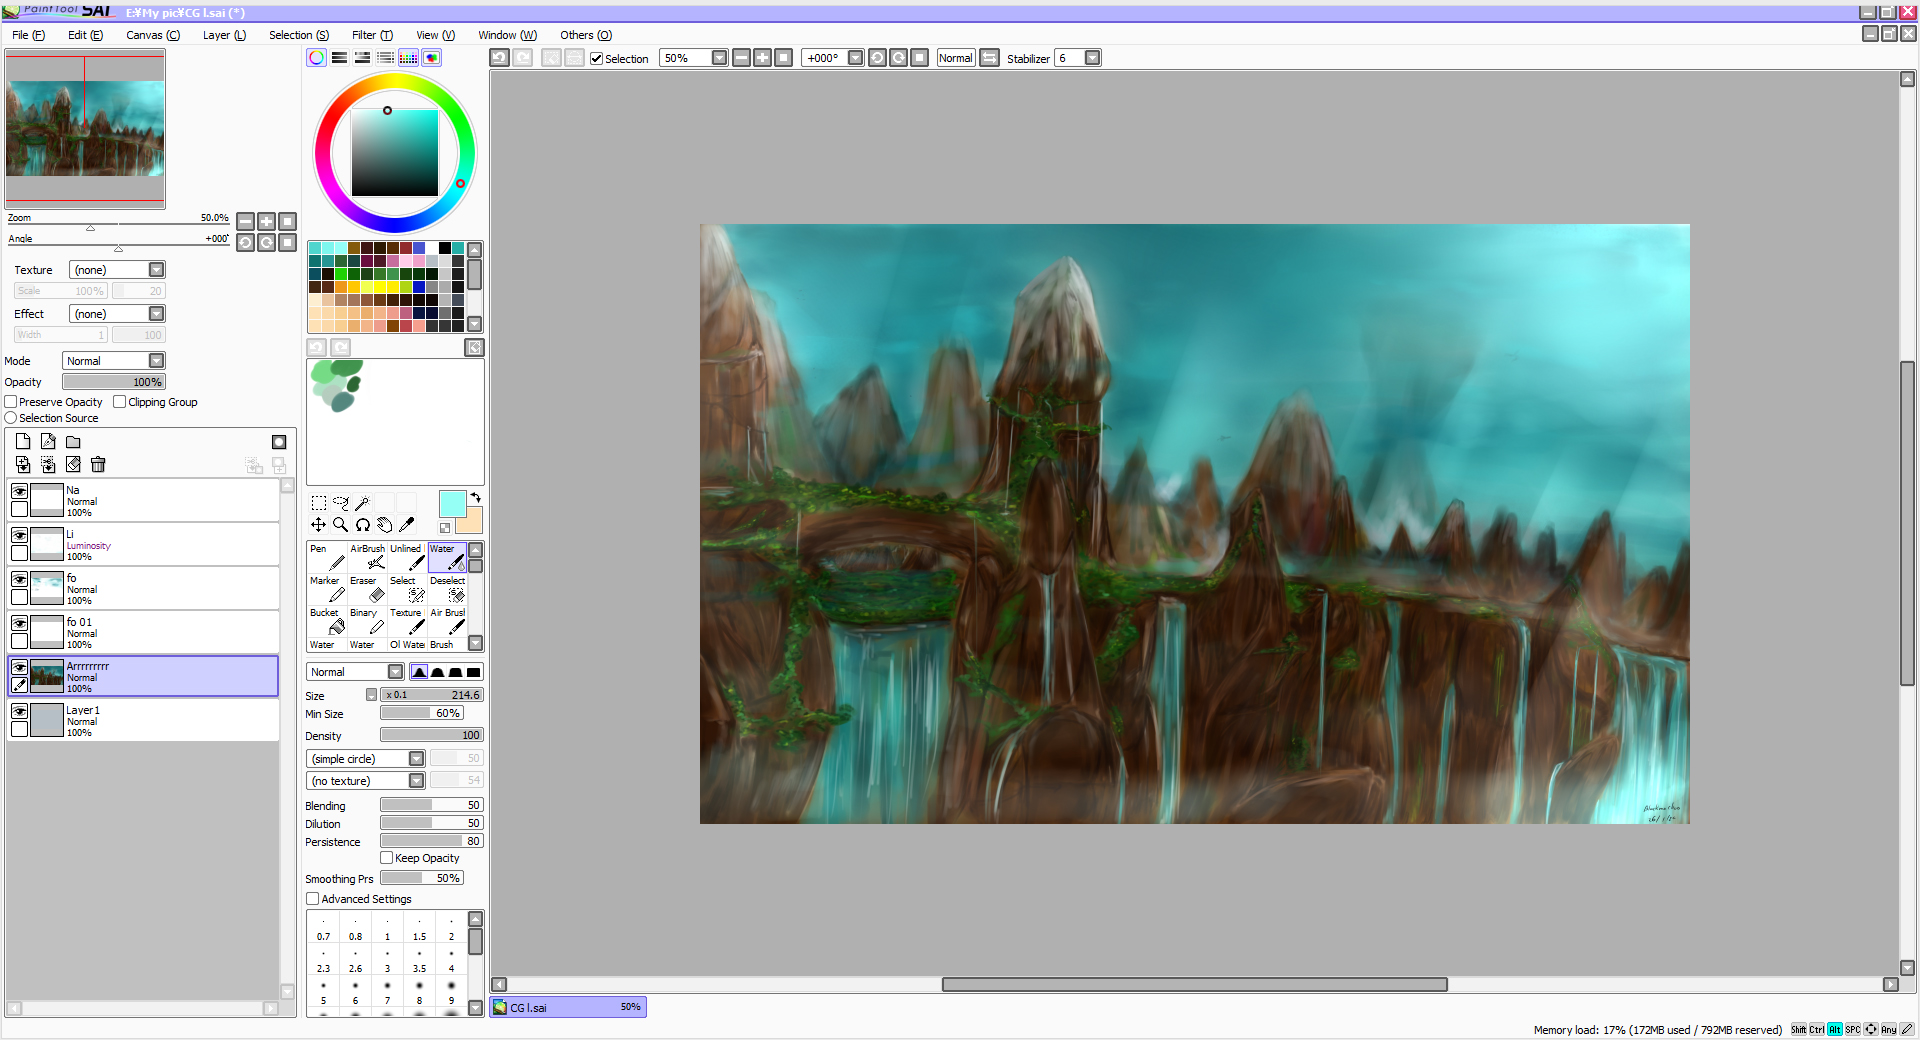Swap foreground and background colors arrow
This screenshot has height=1040, width=1920.
point(476,497)
